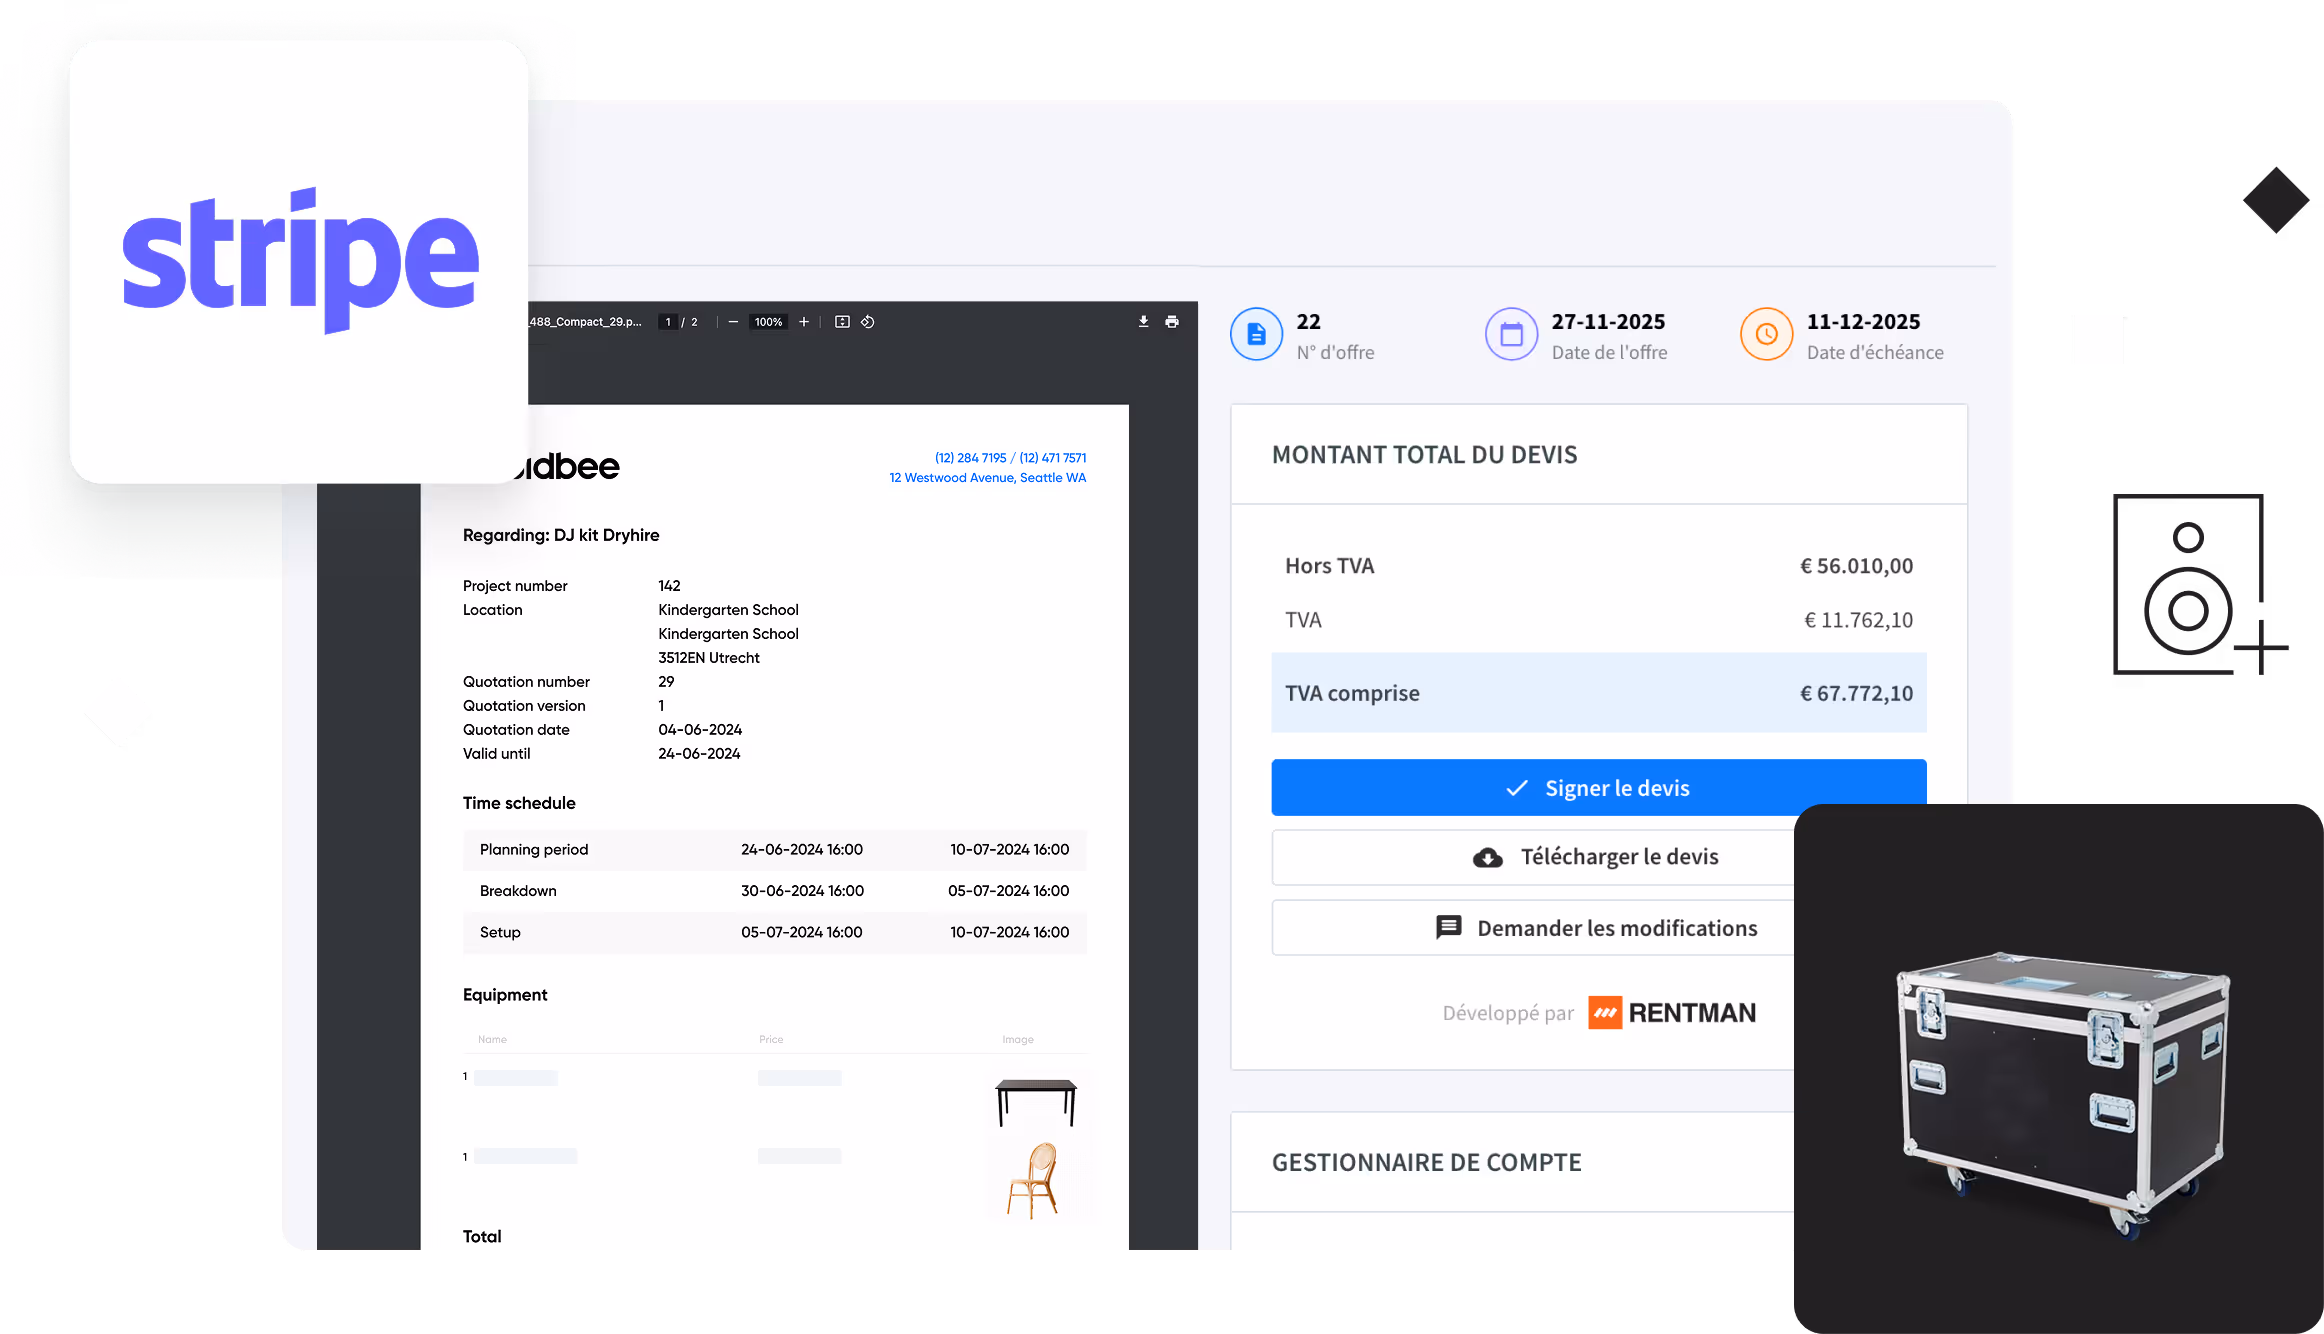Viewport: 2324px width, 1334px height.
Task: Click the orange clock icon by Date d'échéance
Action: pyautogui.click(x=1766, y=334)
